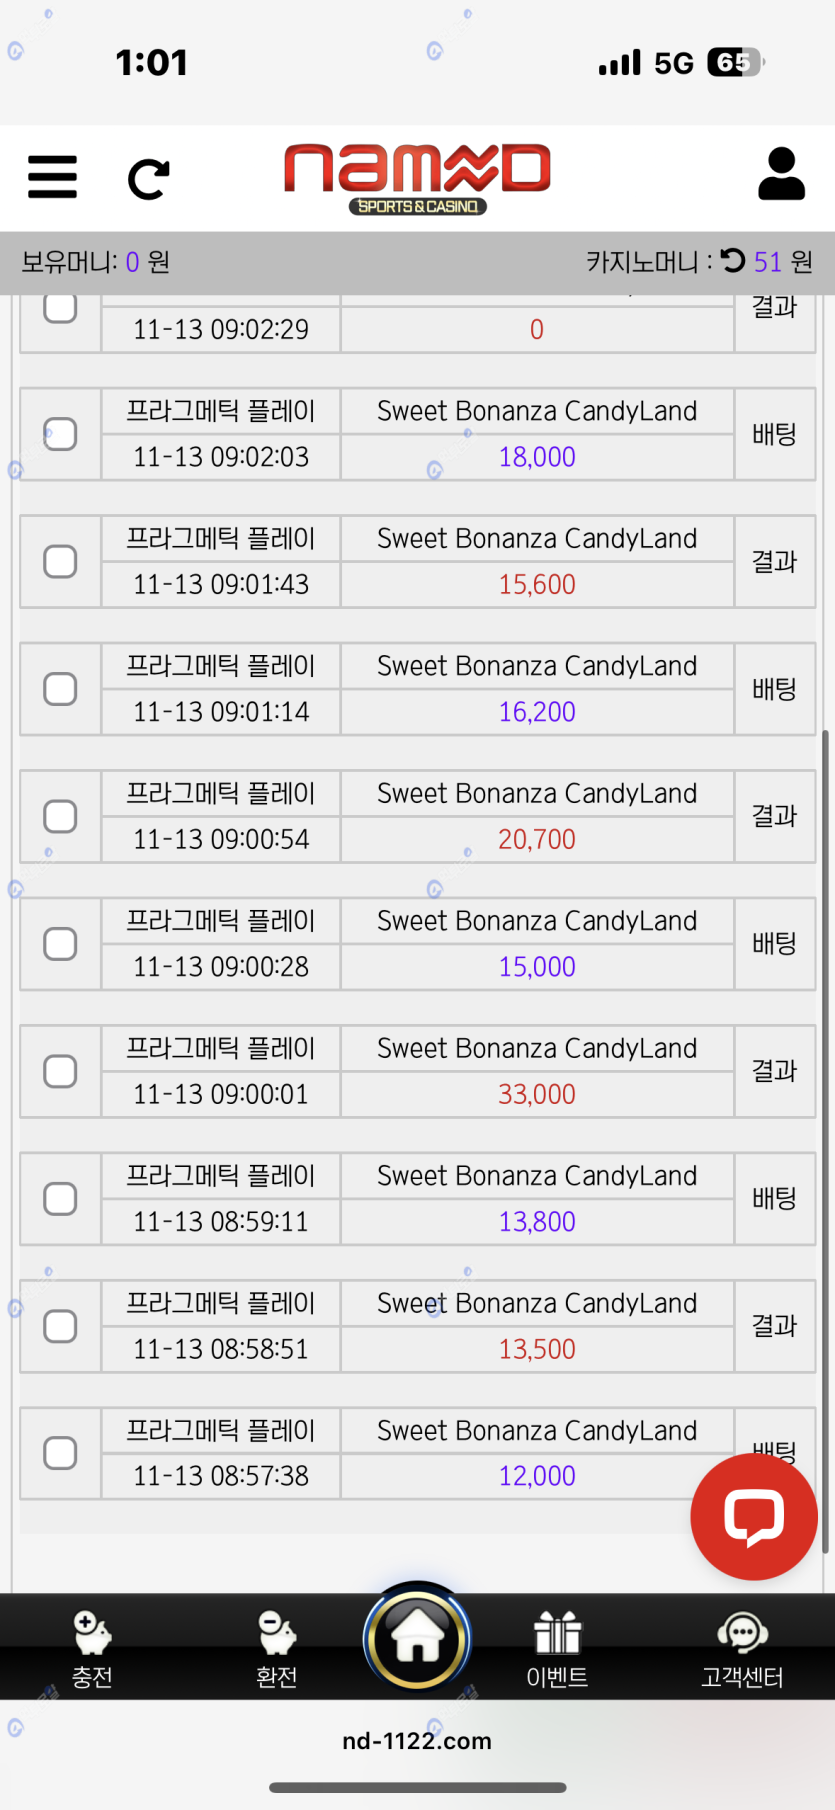Viewport: 835px width, 1810px height.
Task: Tap the 20,700 result amount
Action: pos(537,839)
